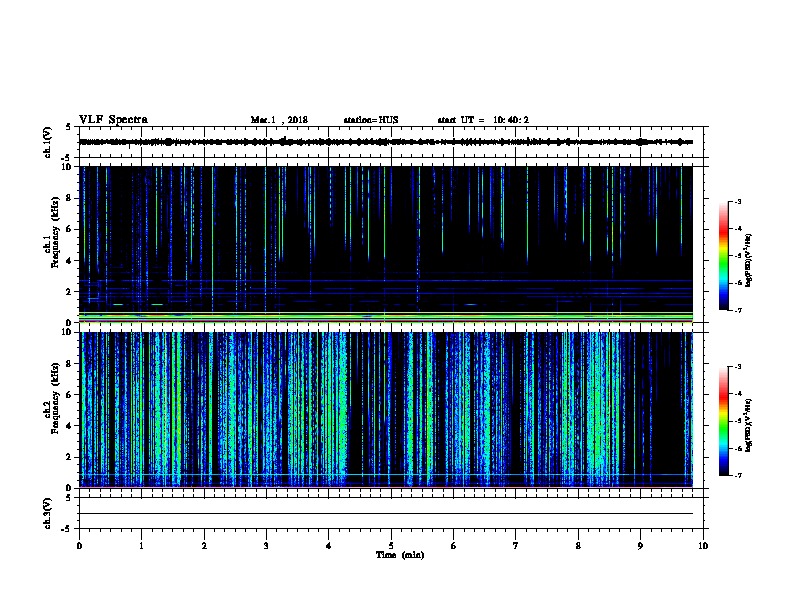Viewport: 792px width, 612px height.
Task: Click the "VLF Spectra" plot title
Action: (x=113, y=119)
